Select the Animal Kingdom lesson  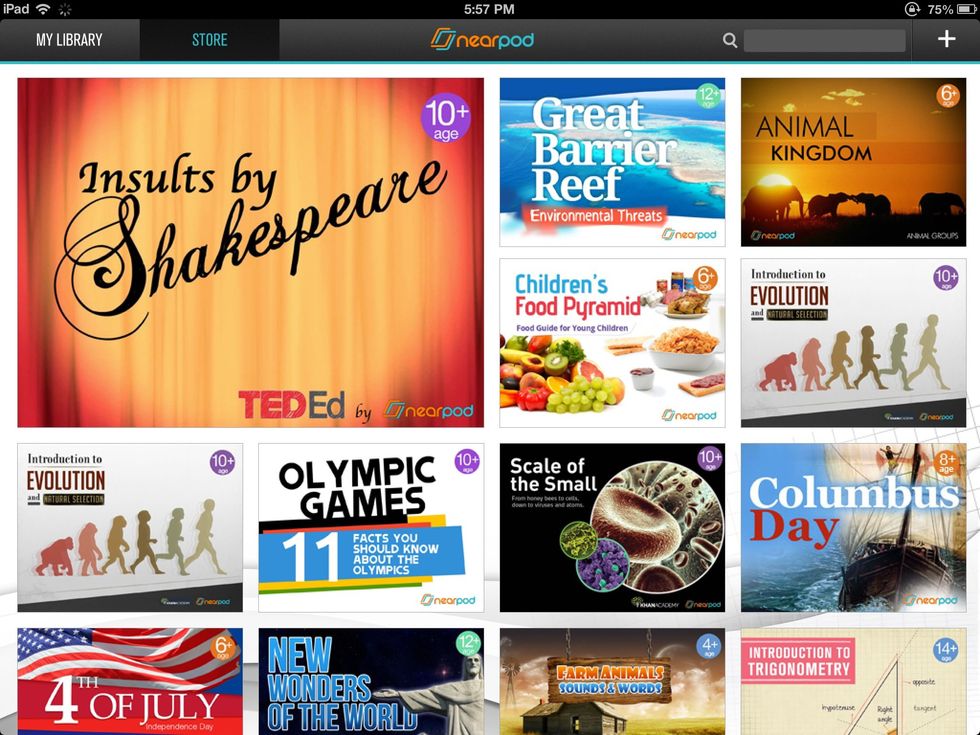pyautogui.click(x=854, y=162)
